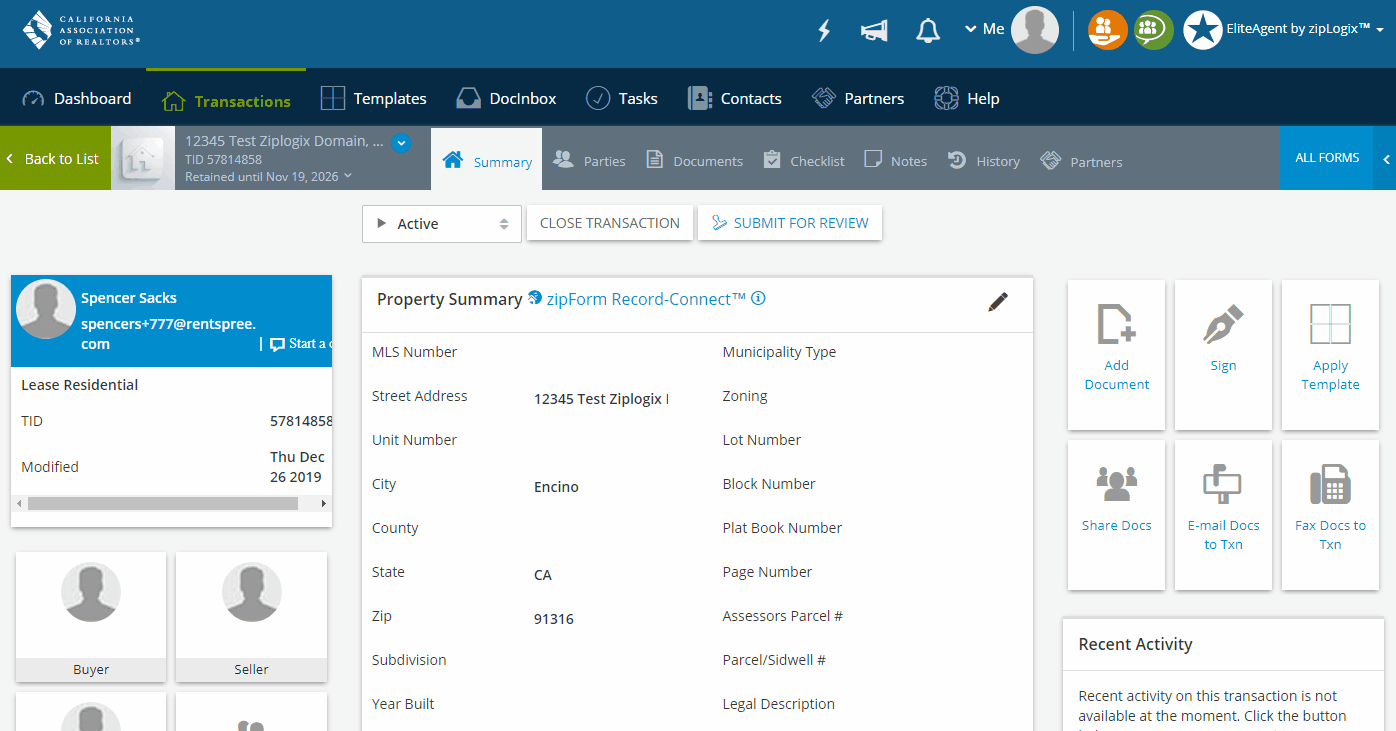Viewport: 1396px width, 731px height.
Task: Click the spencers+777 email address
Action: (168, 334)
